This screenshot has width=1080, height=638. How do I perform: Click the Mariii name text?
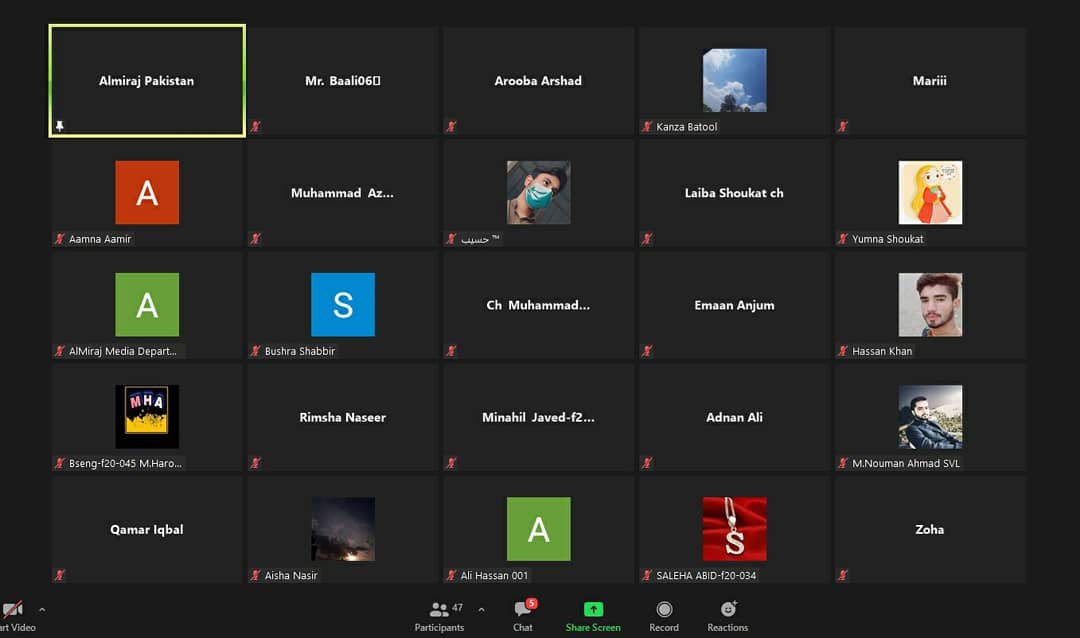[x=930, y=81]
